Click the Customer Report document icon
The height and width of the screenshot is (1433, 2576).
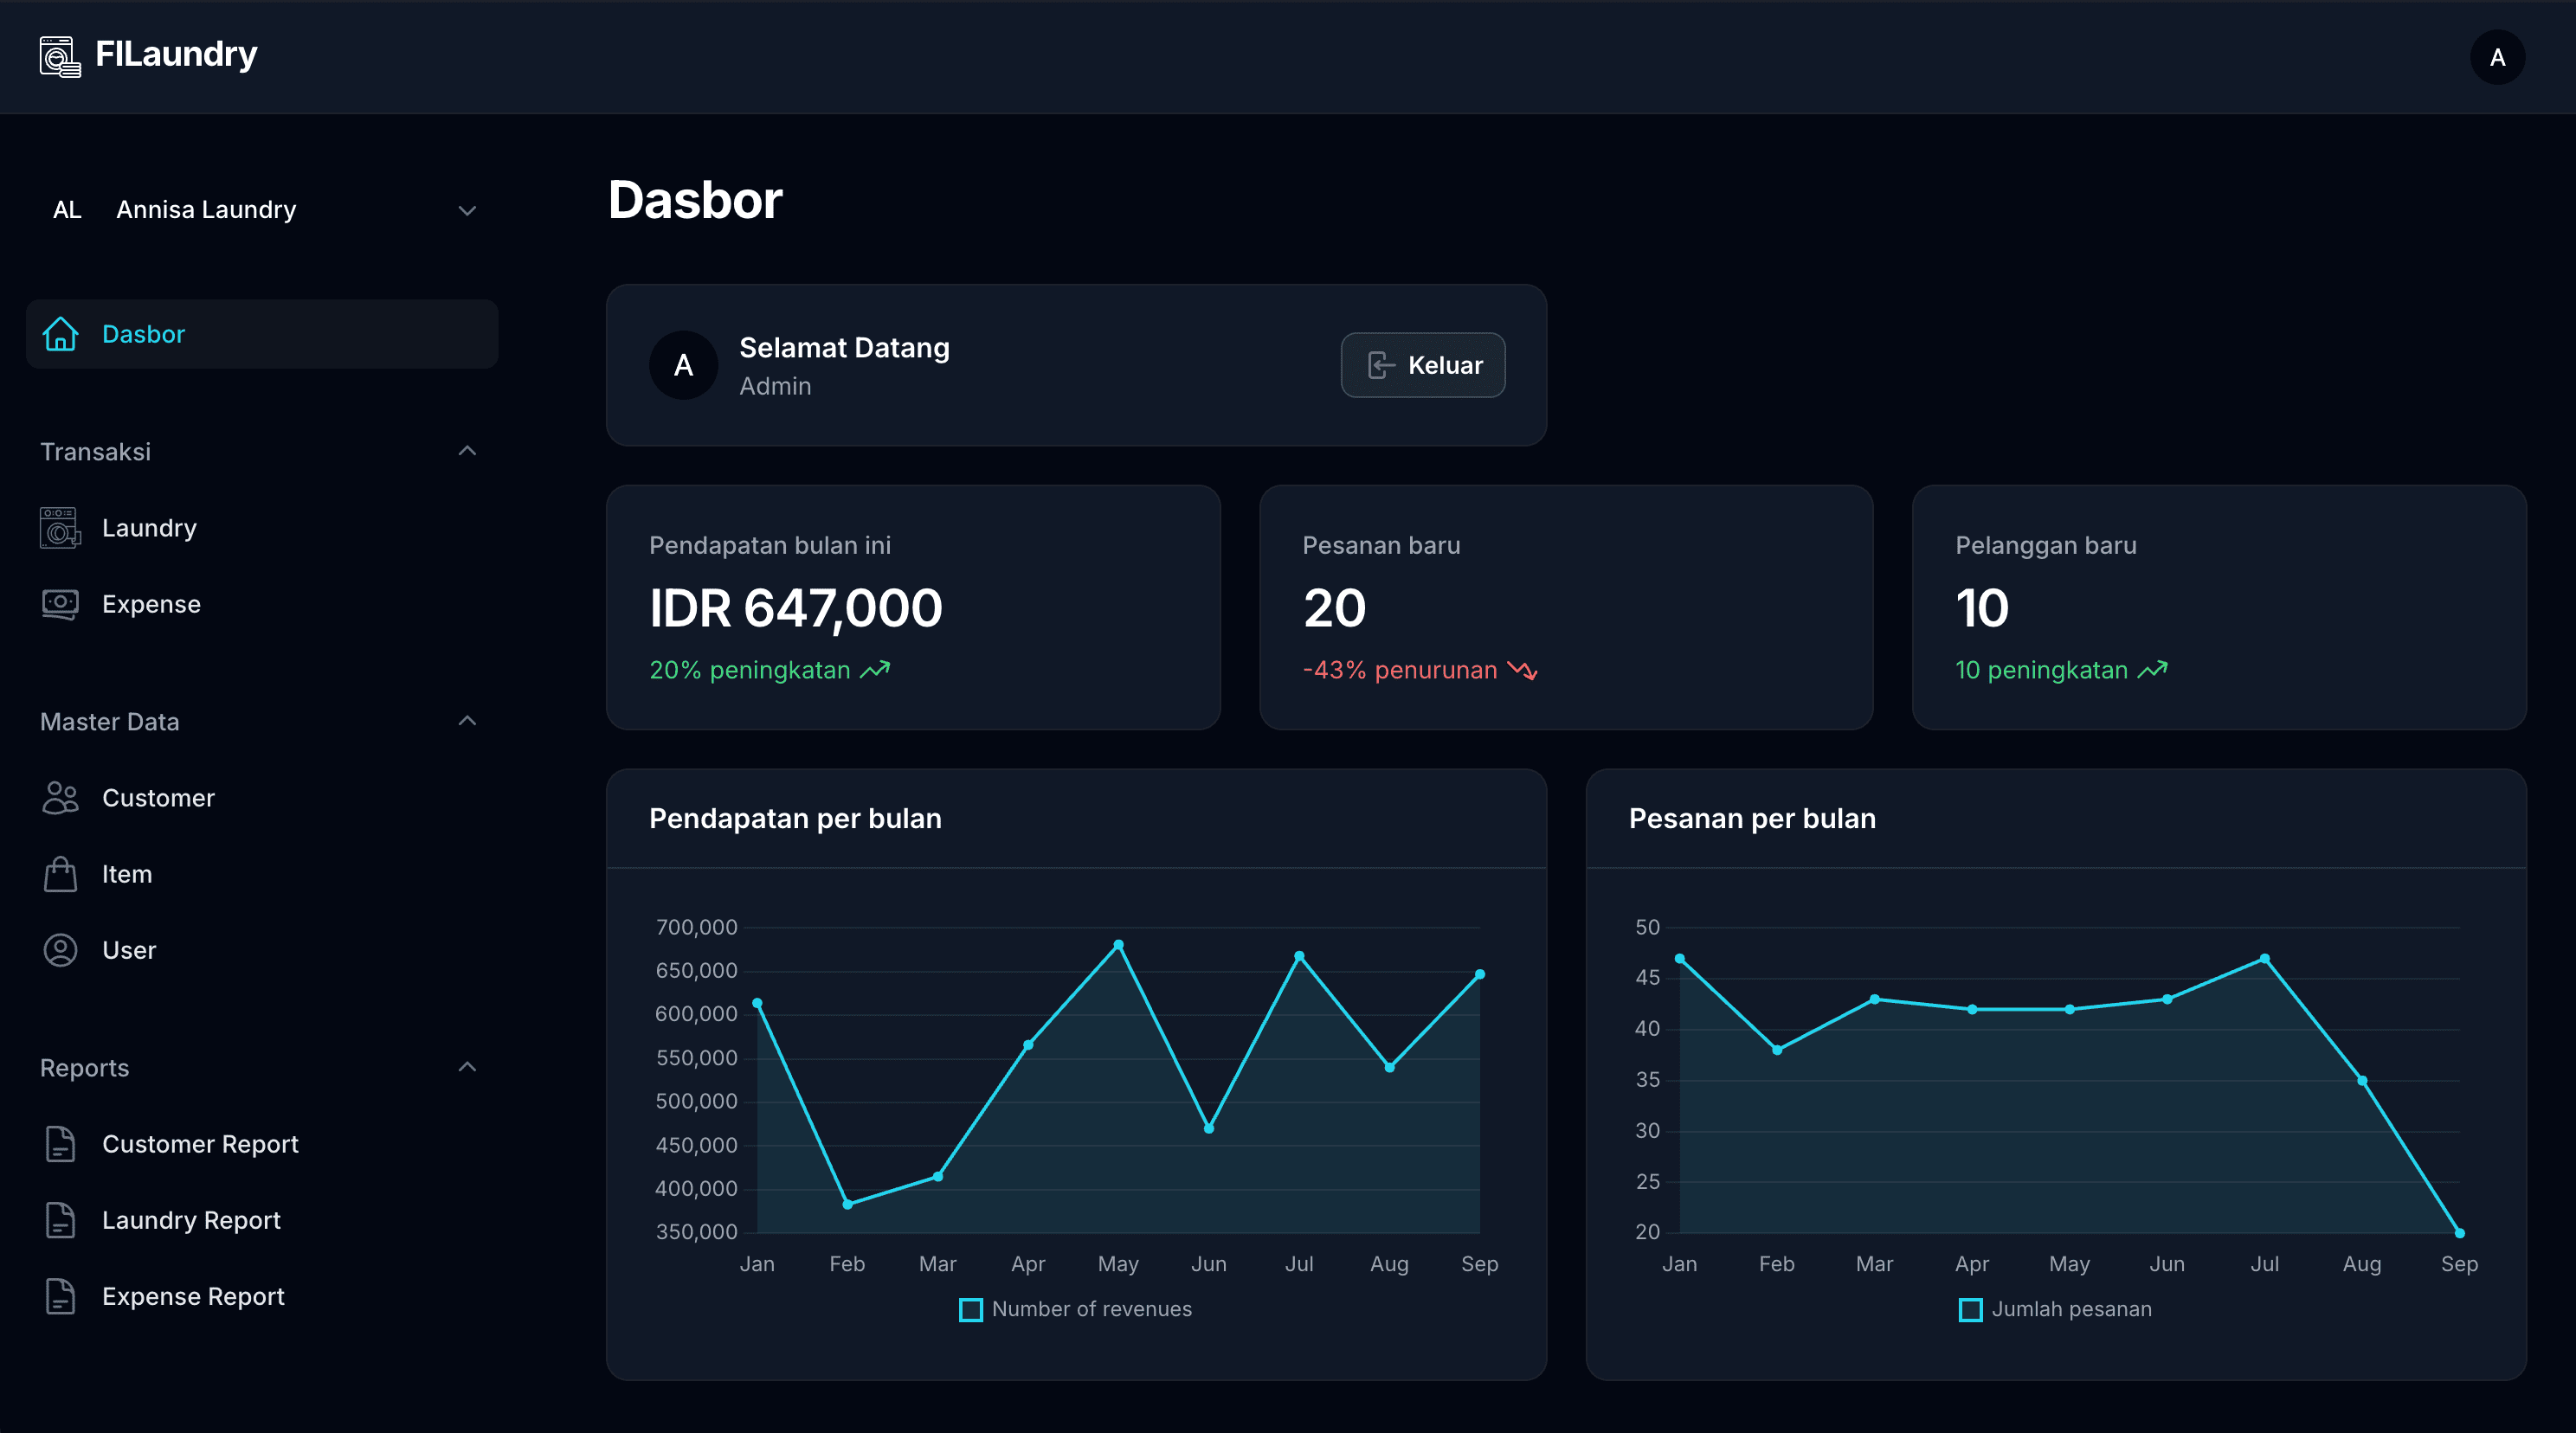tap(60, 1144)
